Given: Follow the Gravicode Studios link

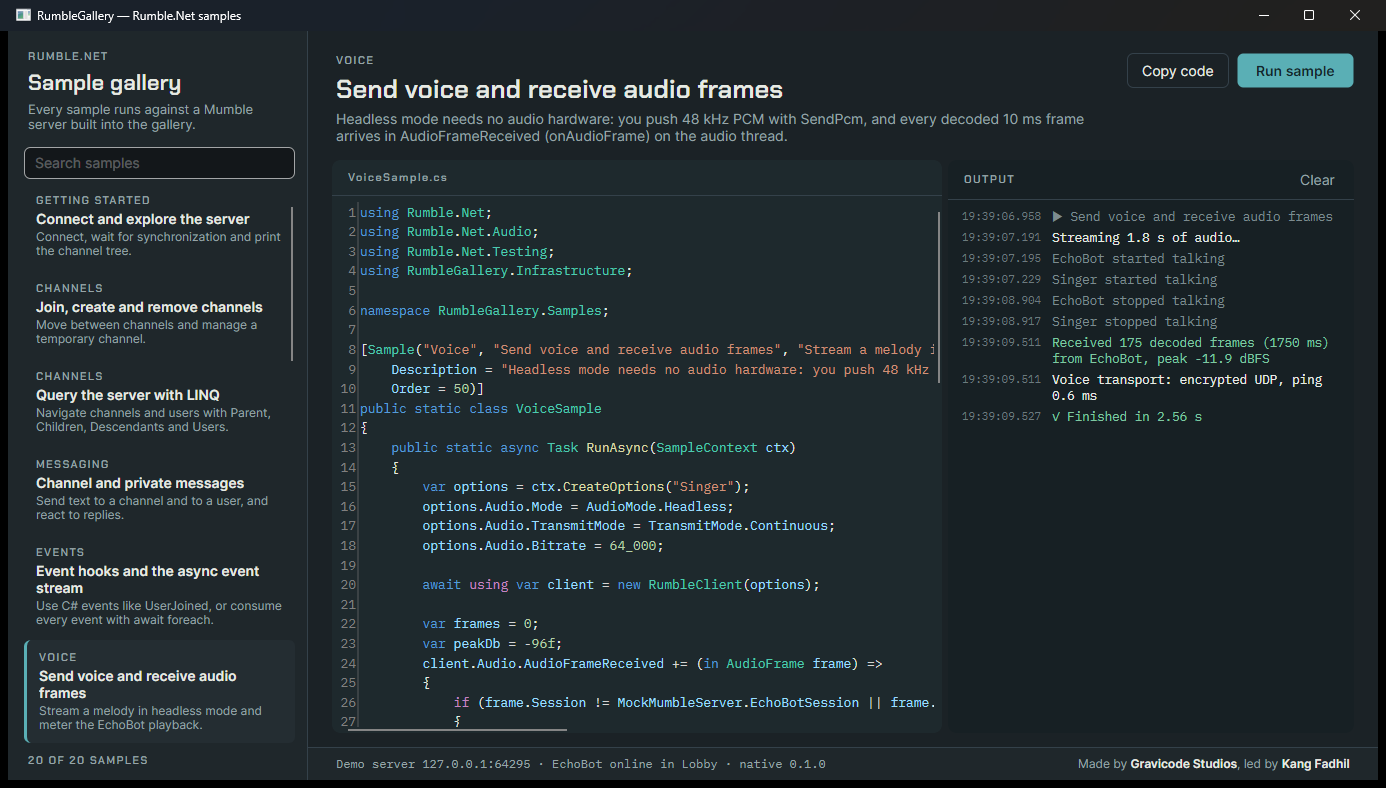Looking at the screenshot, I should (1185, 764).
